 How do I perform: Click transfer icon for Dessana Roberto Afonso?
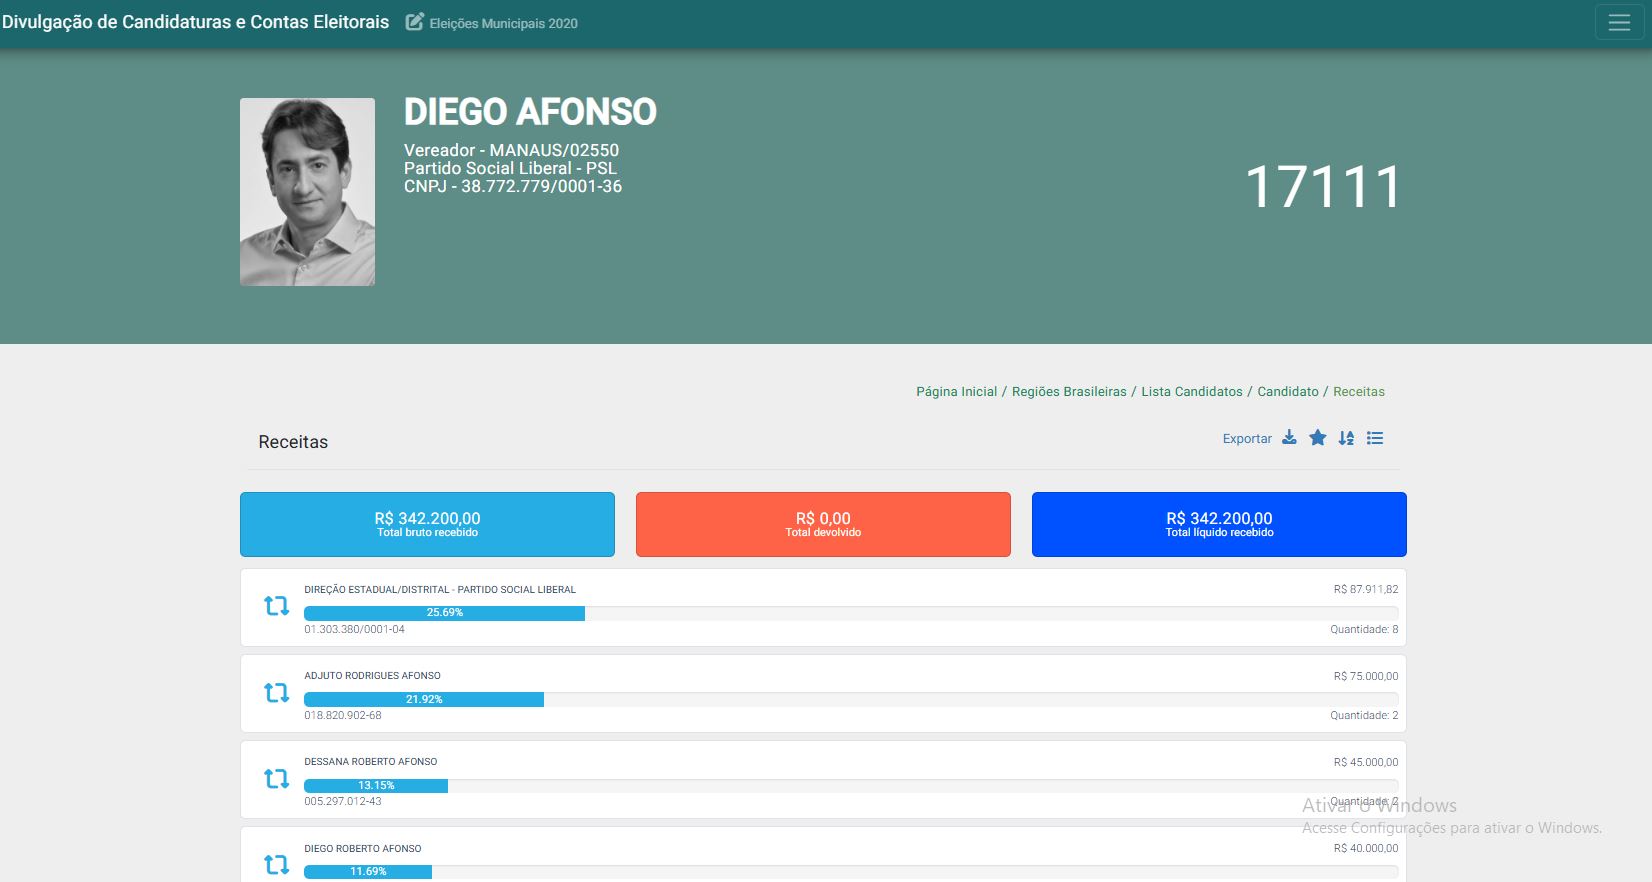point(276,778)
